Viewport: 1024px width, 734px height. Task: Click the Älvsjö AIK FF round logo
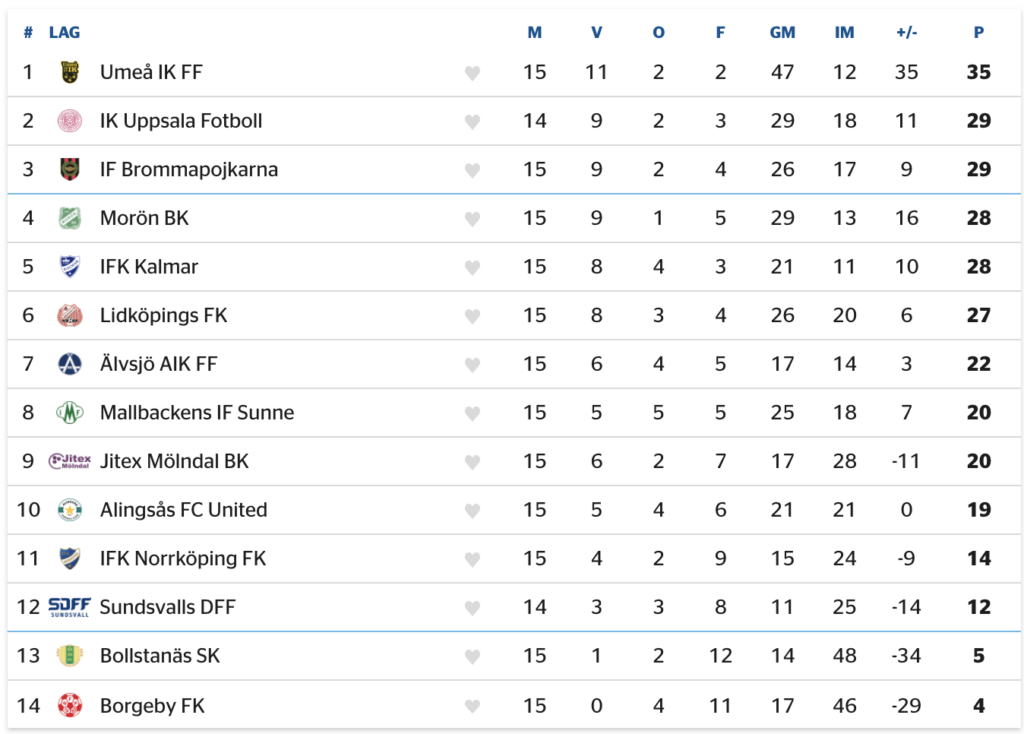(x=70, y=364)
